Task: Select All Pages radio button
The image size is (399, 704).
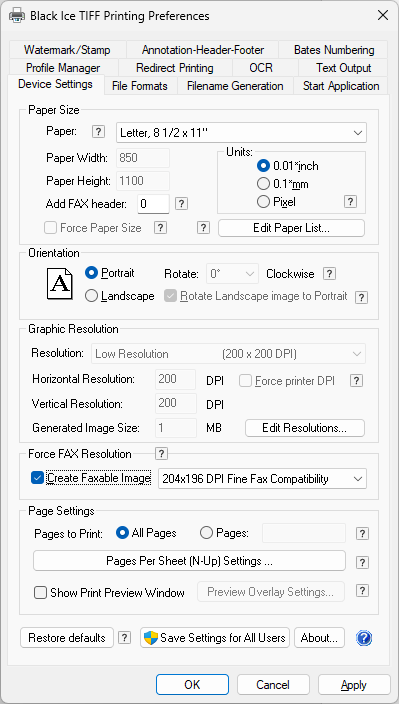Action: click(x=122, y=533)
